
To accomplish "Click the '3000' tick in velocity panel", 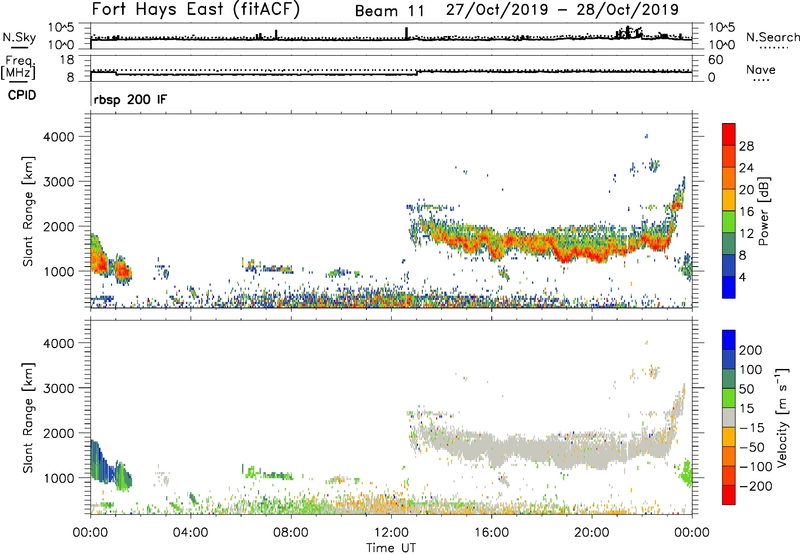I will click(58, 388).
